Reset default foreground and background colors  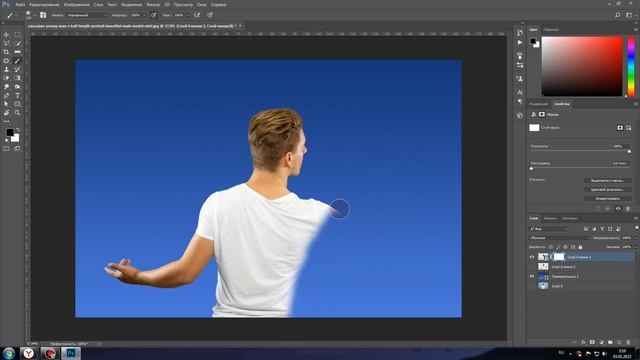[7, 140]
